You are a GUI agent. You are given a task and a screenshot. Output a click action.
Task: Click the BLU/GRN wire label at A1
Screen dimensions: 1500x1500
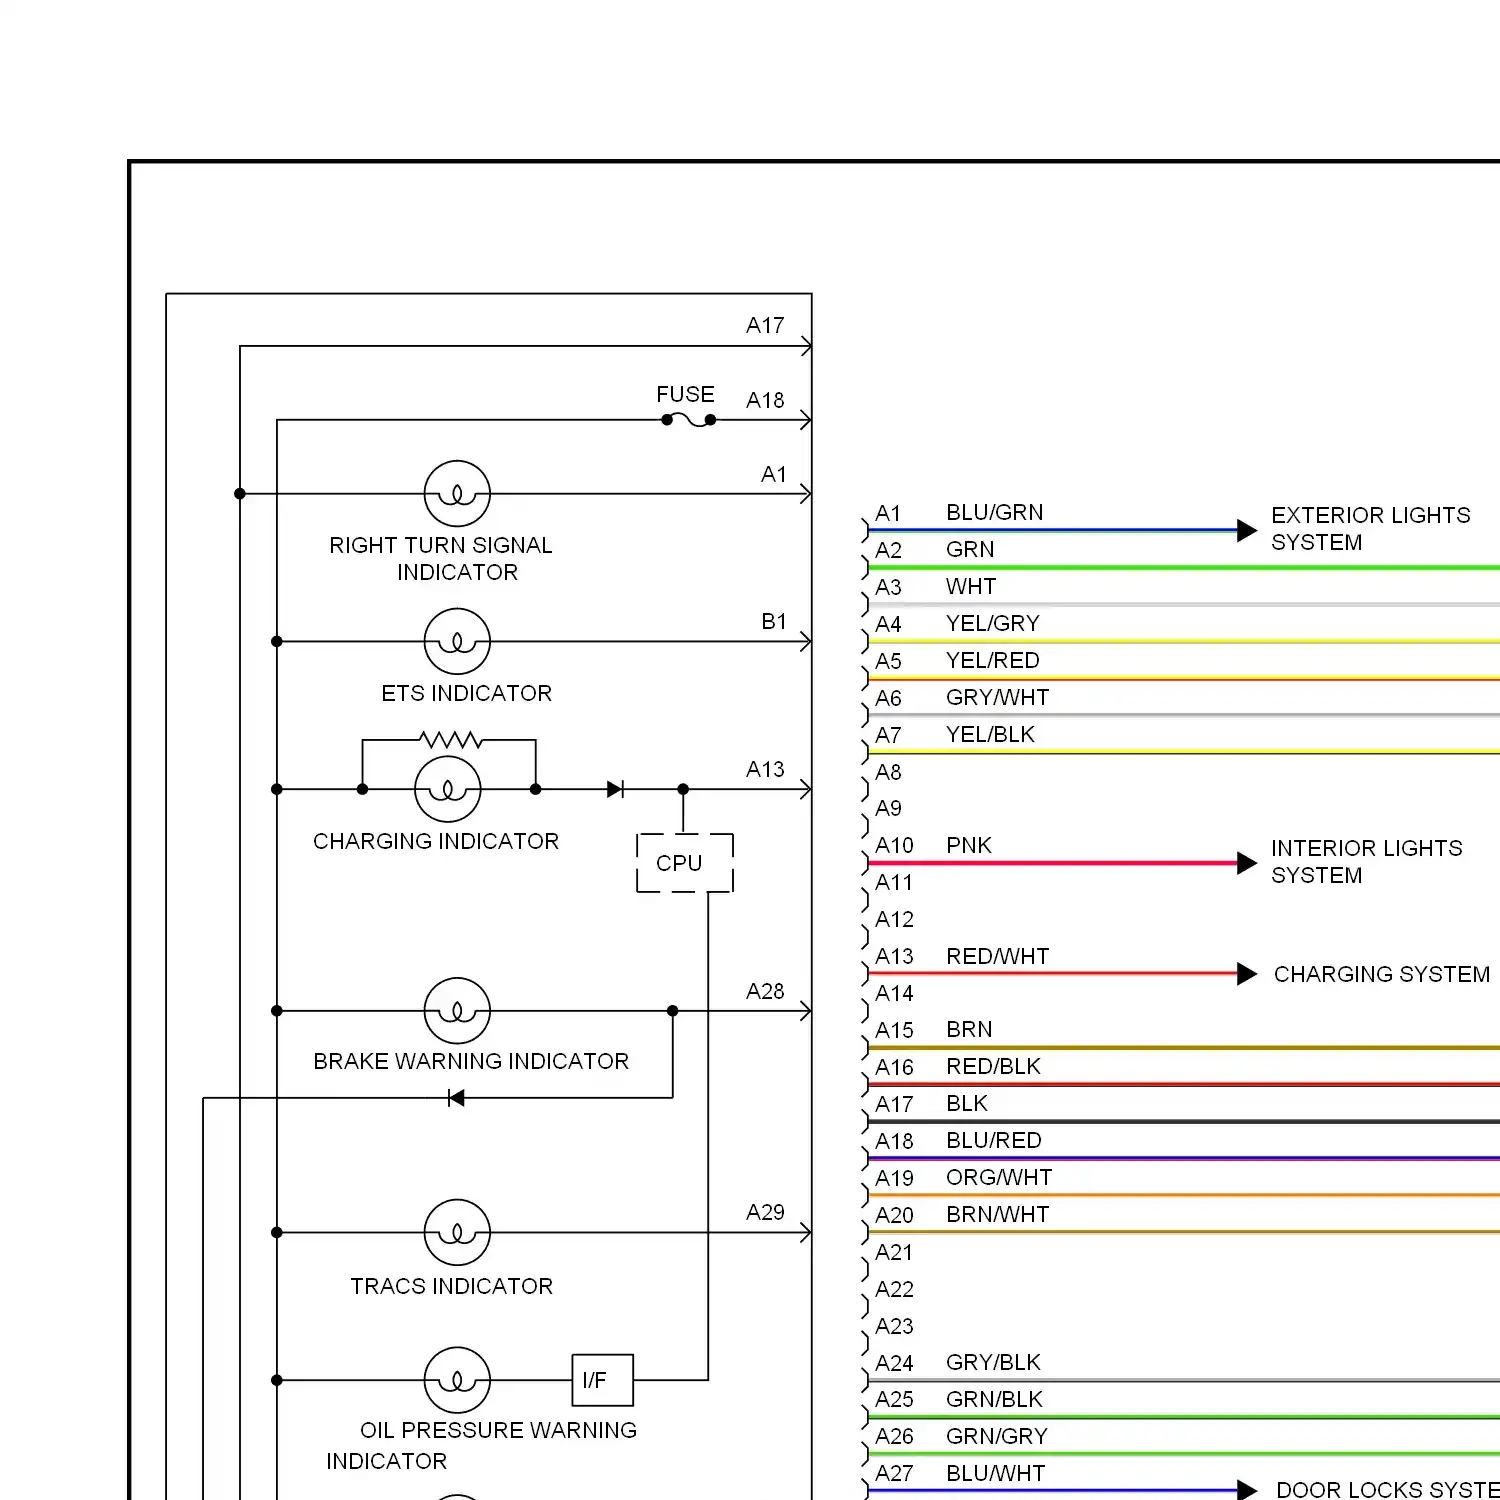pos(995,512)
